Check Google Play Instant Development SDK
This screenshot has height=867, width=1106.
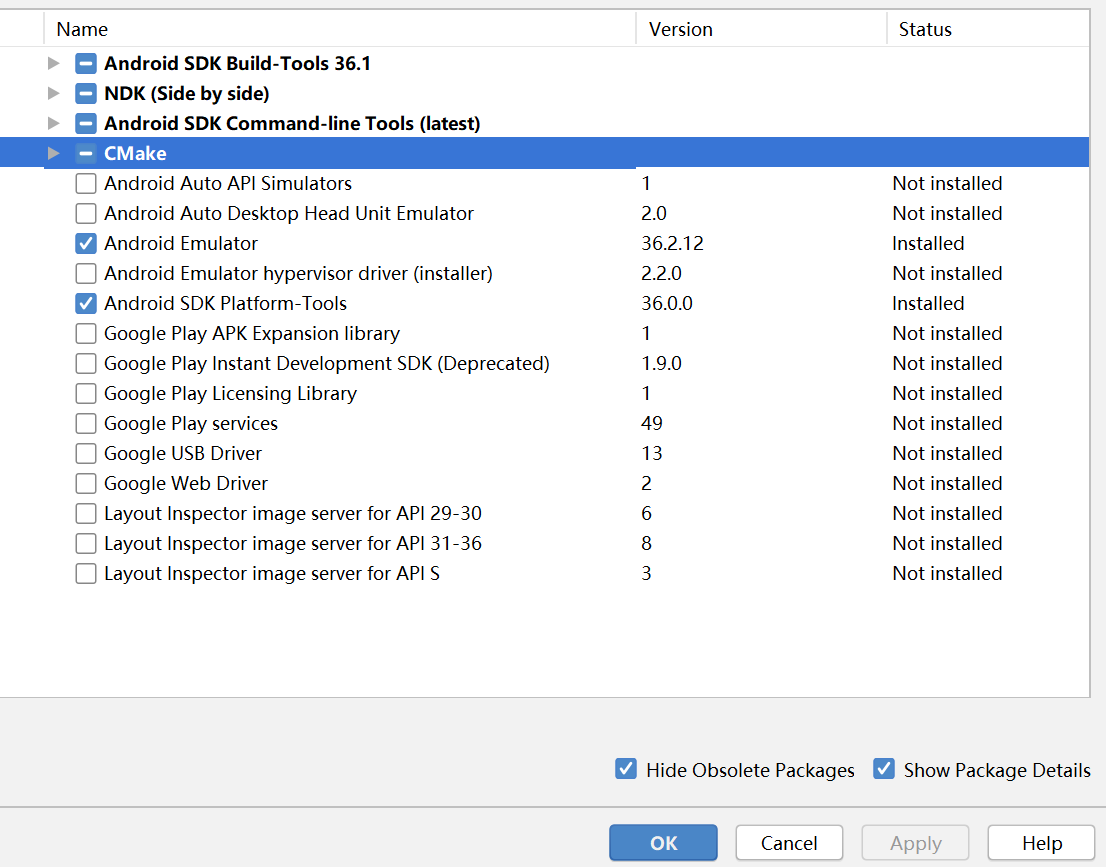pos(86,363)
